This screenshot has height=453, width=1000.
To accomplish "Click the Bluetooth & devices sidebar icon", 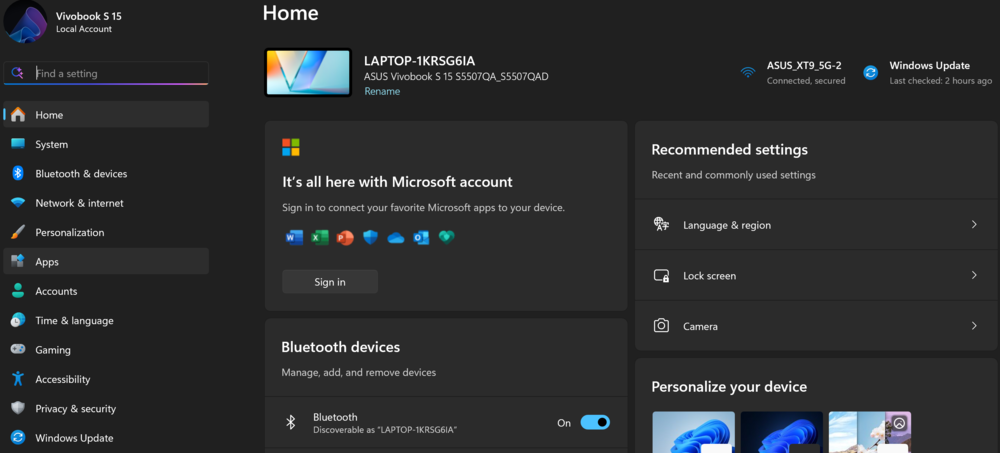I will pyautogui.click(x=18, y=174).
